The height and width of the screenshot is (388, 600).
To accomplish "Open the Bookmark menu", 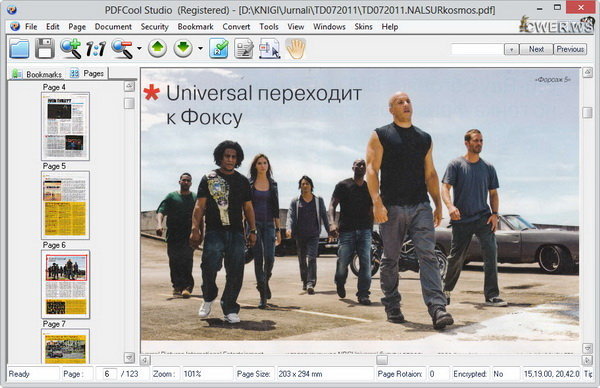I will coord(195,27).
